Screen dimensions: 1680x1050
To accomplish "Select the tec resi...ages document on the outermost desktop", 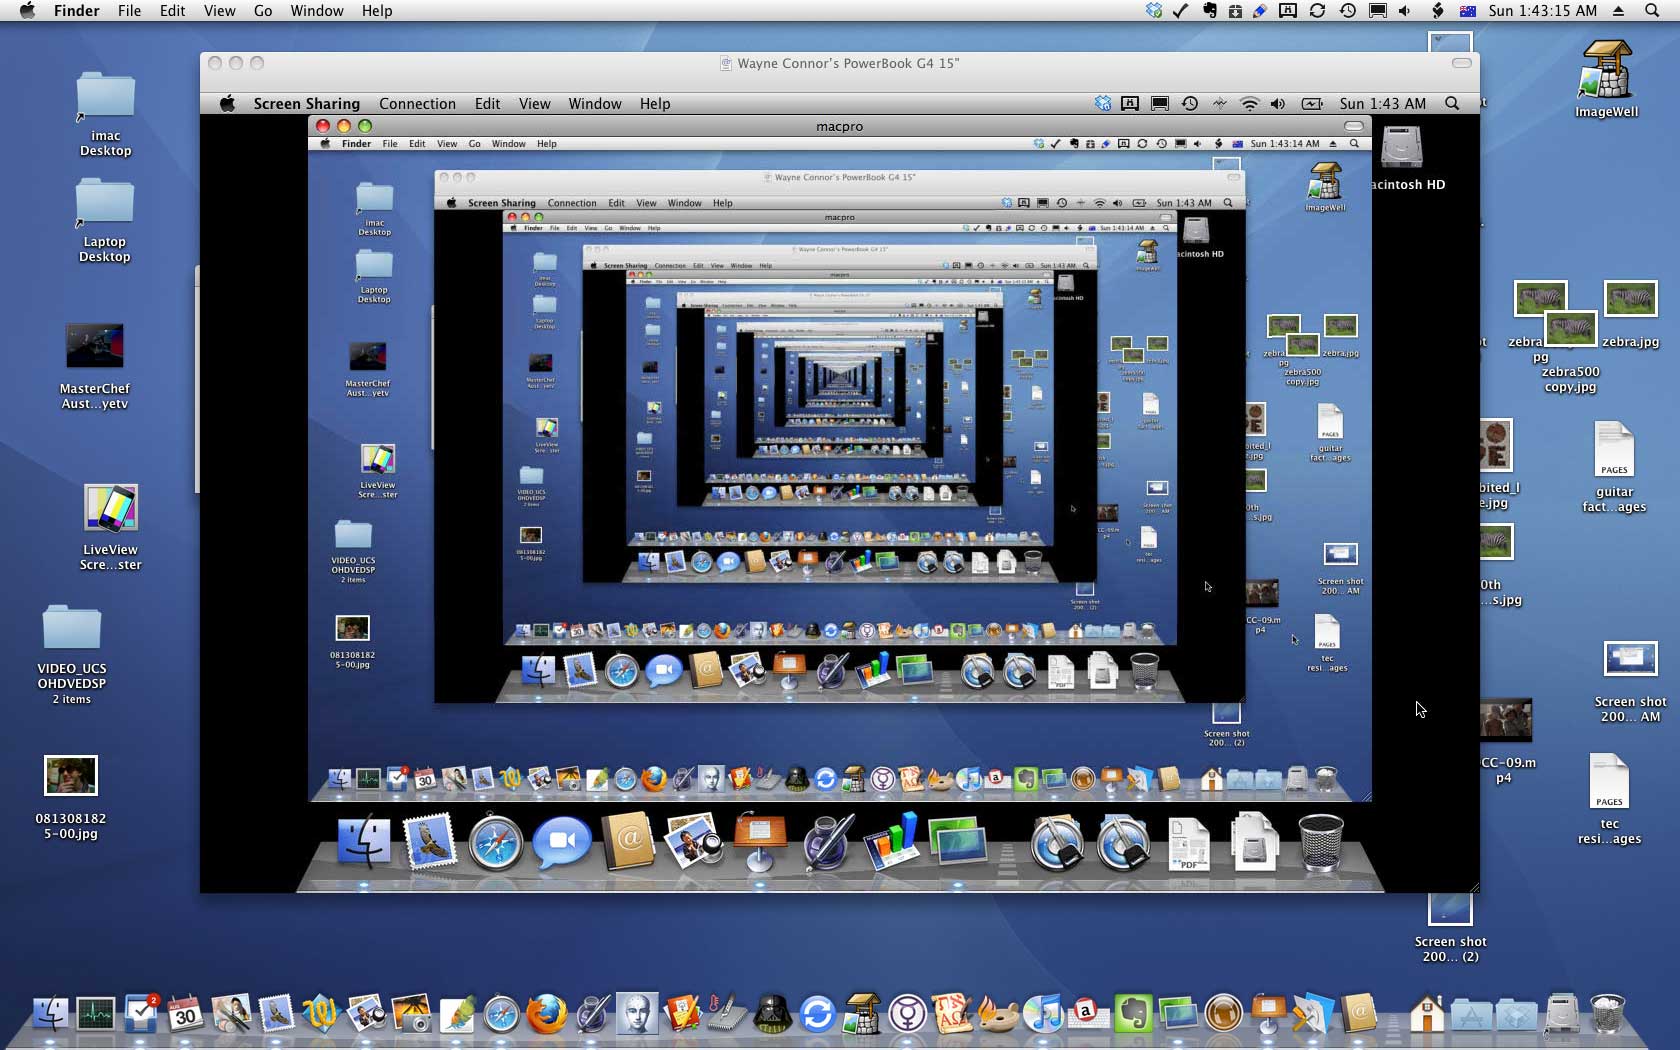I will pyautogui.click(x=1609, y=799).
